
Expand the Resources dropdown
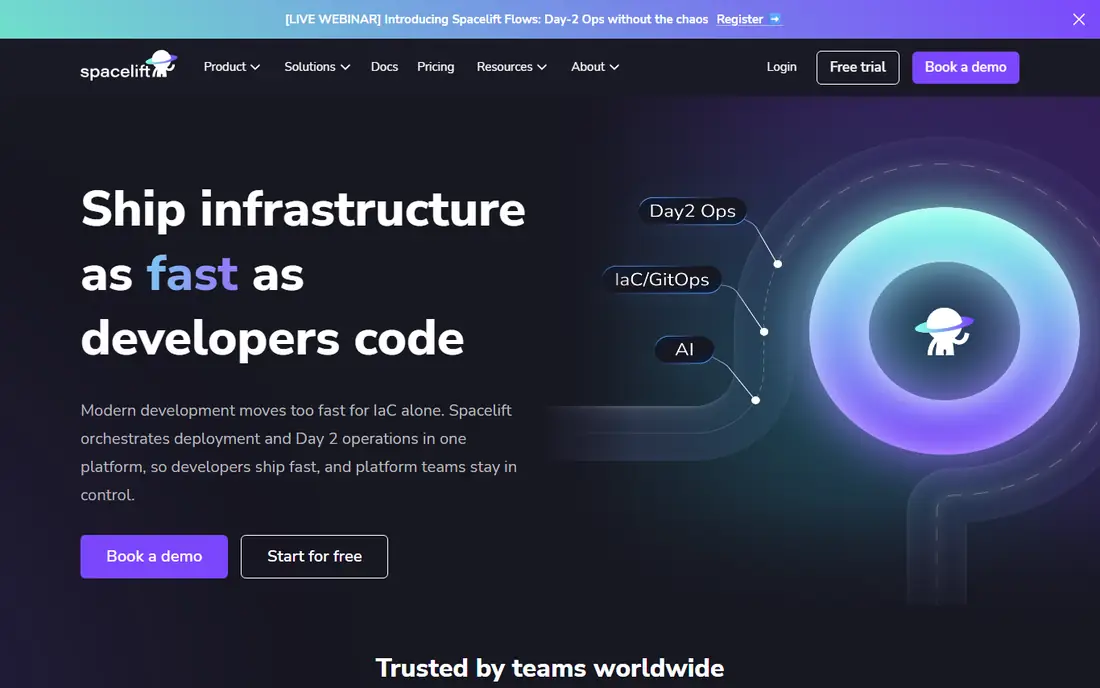[x=511, y=67]
